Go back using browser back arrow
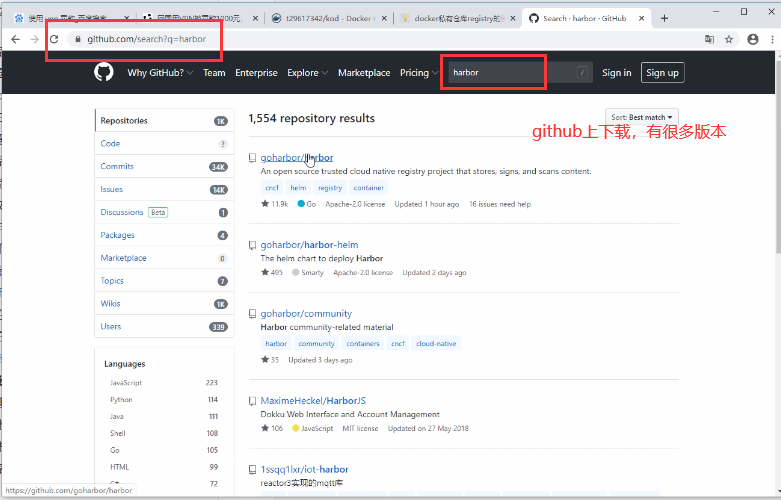 pyautogui.click(x=15, y=39)
